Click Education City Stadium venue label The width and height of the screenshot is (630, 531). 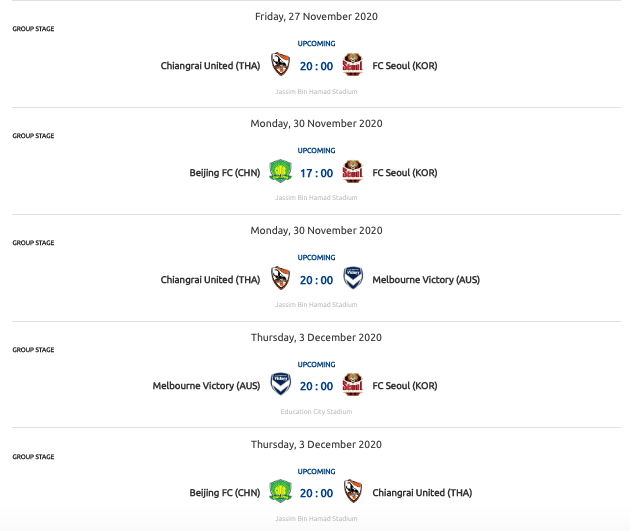click(316, 412)
